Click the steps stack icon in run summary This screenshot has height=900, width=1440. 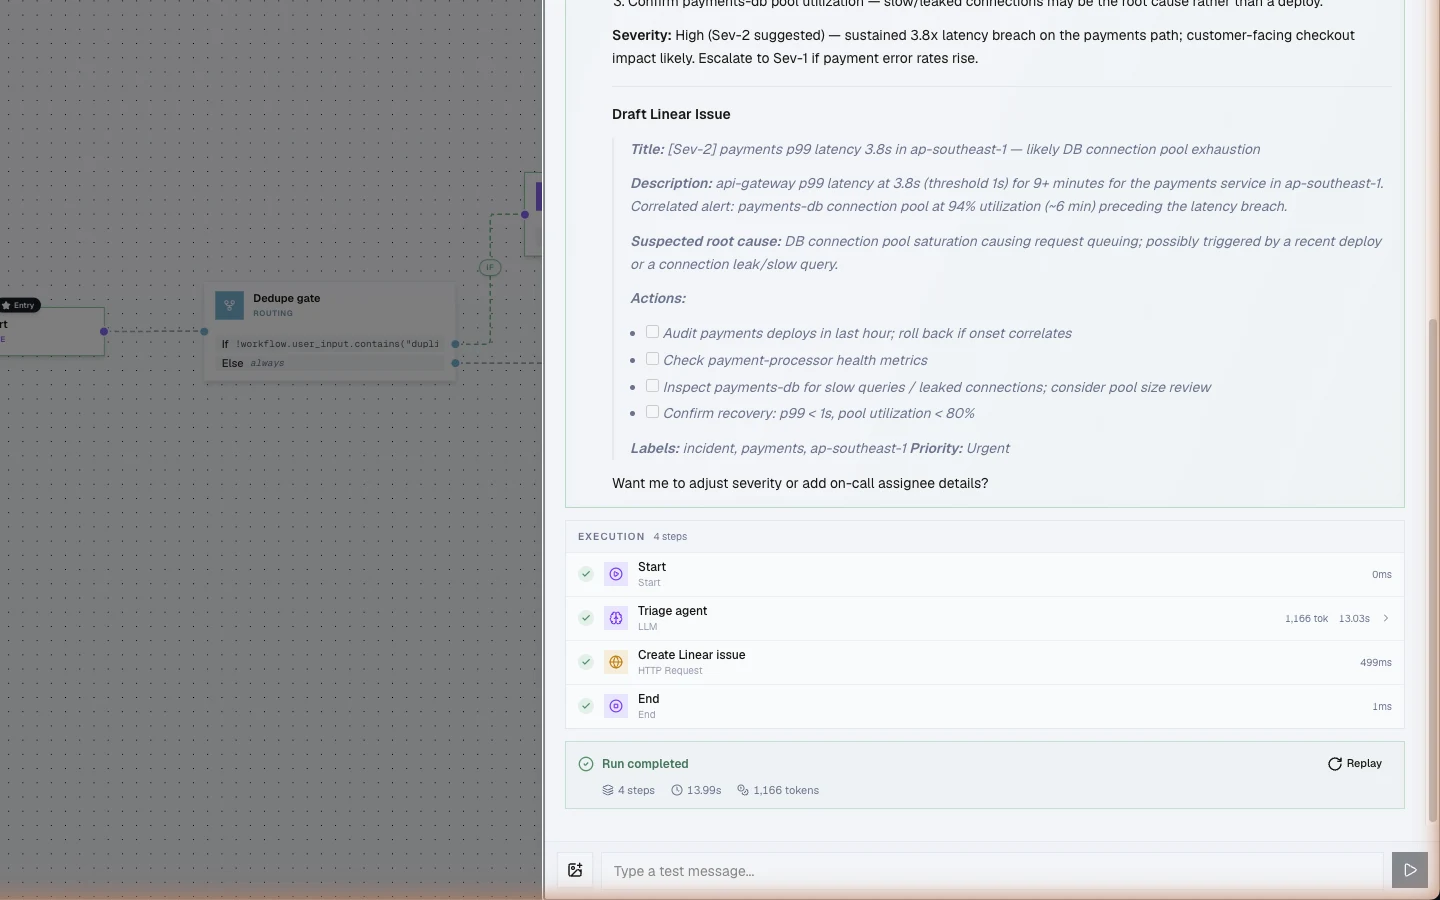[x=608, y=790]
